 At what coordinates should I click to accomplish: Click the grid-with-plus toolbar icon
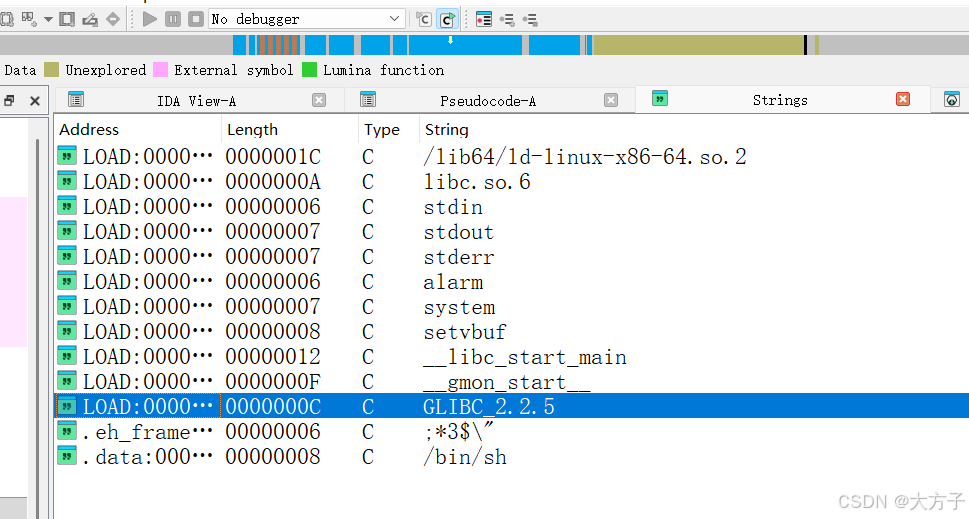click(28, 19)
